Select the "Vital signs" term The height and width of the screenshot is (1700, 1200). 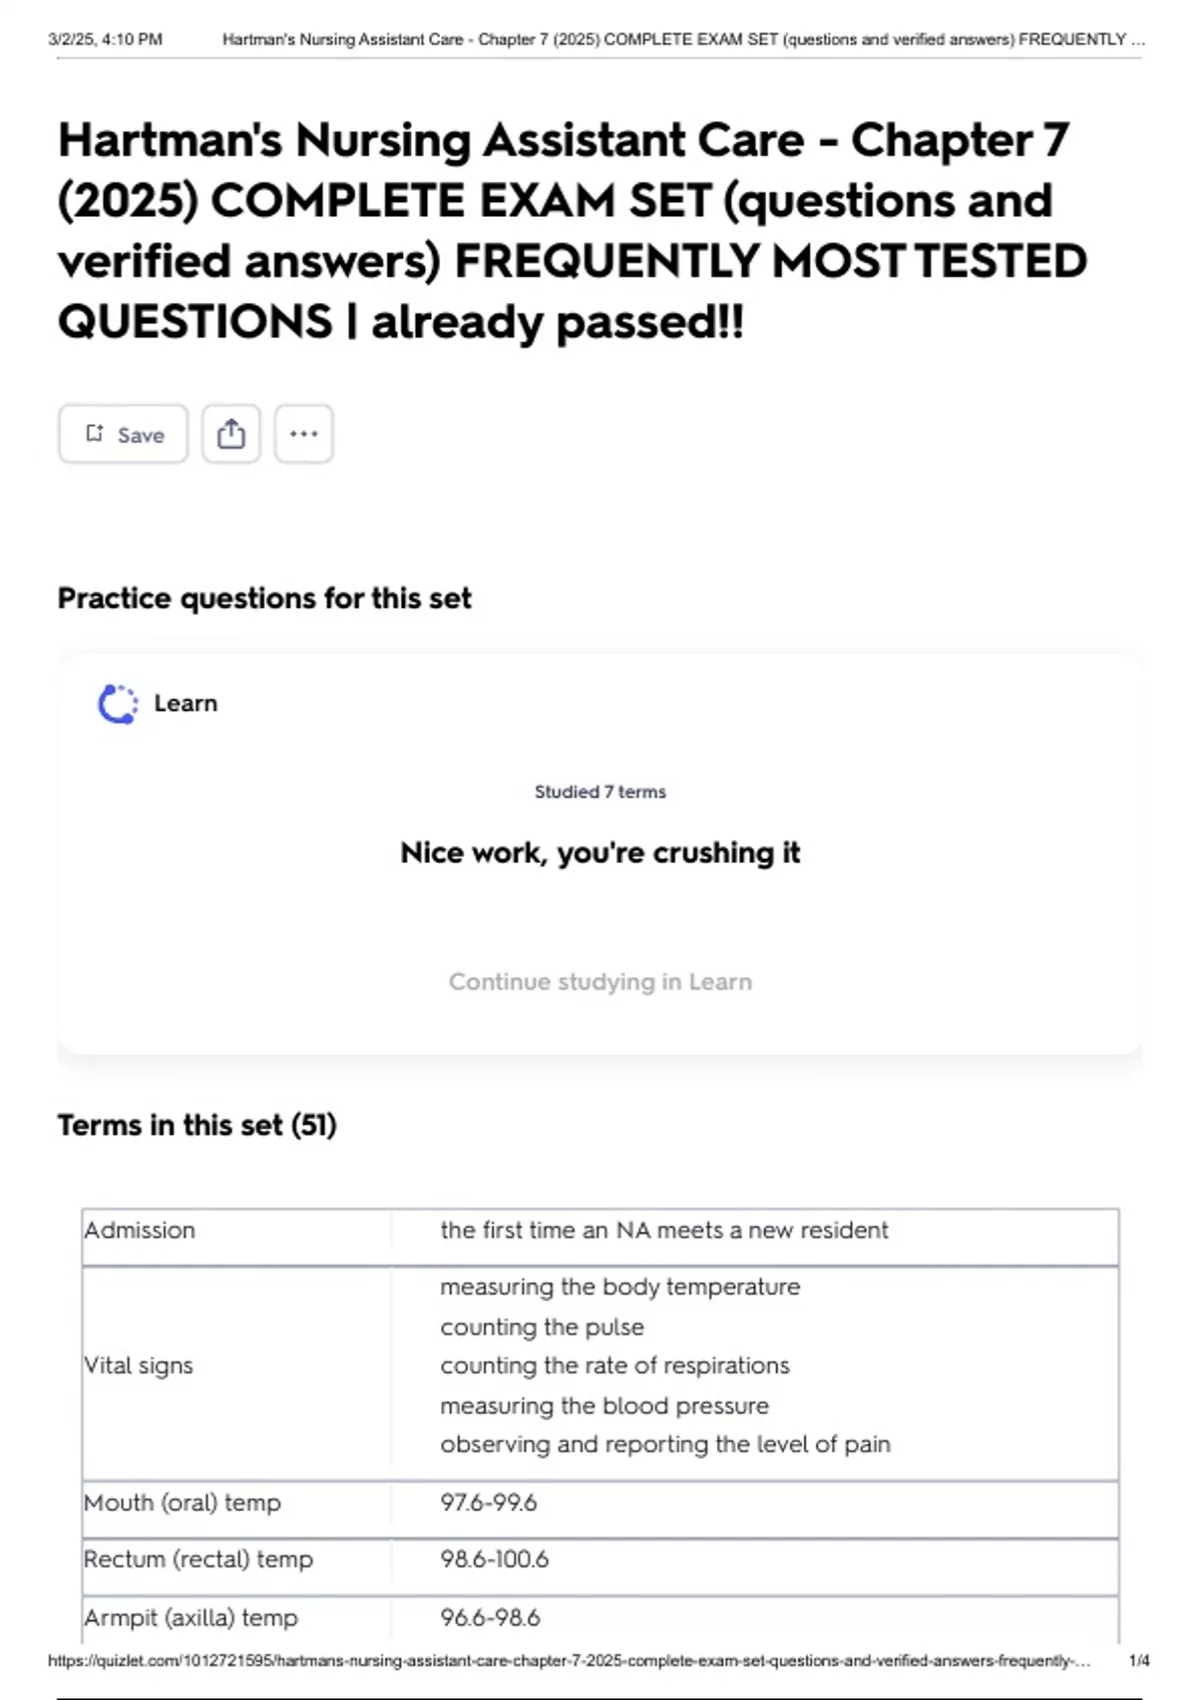(x=139, y=1366)
